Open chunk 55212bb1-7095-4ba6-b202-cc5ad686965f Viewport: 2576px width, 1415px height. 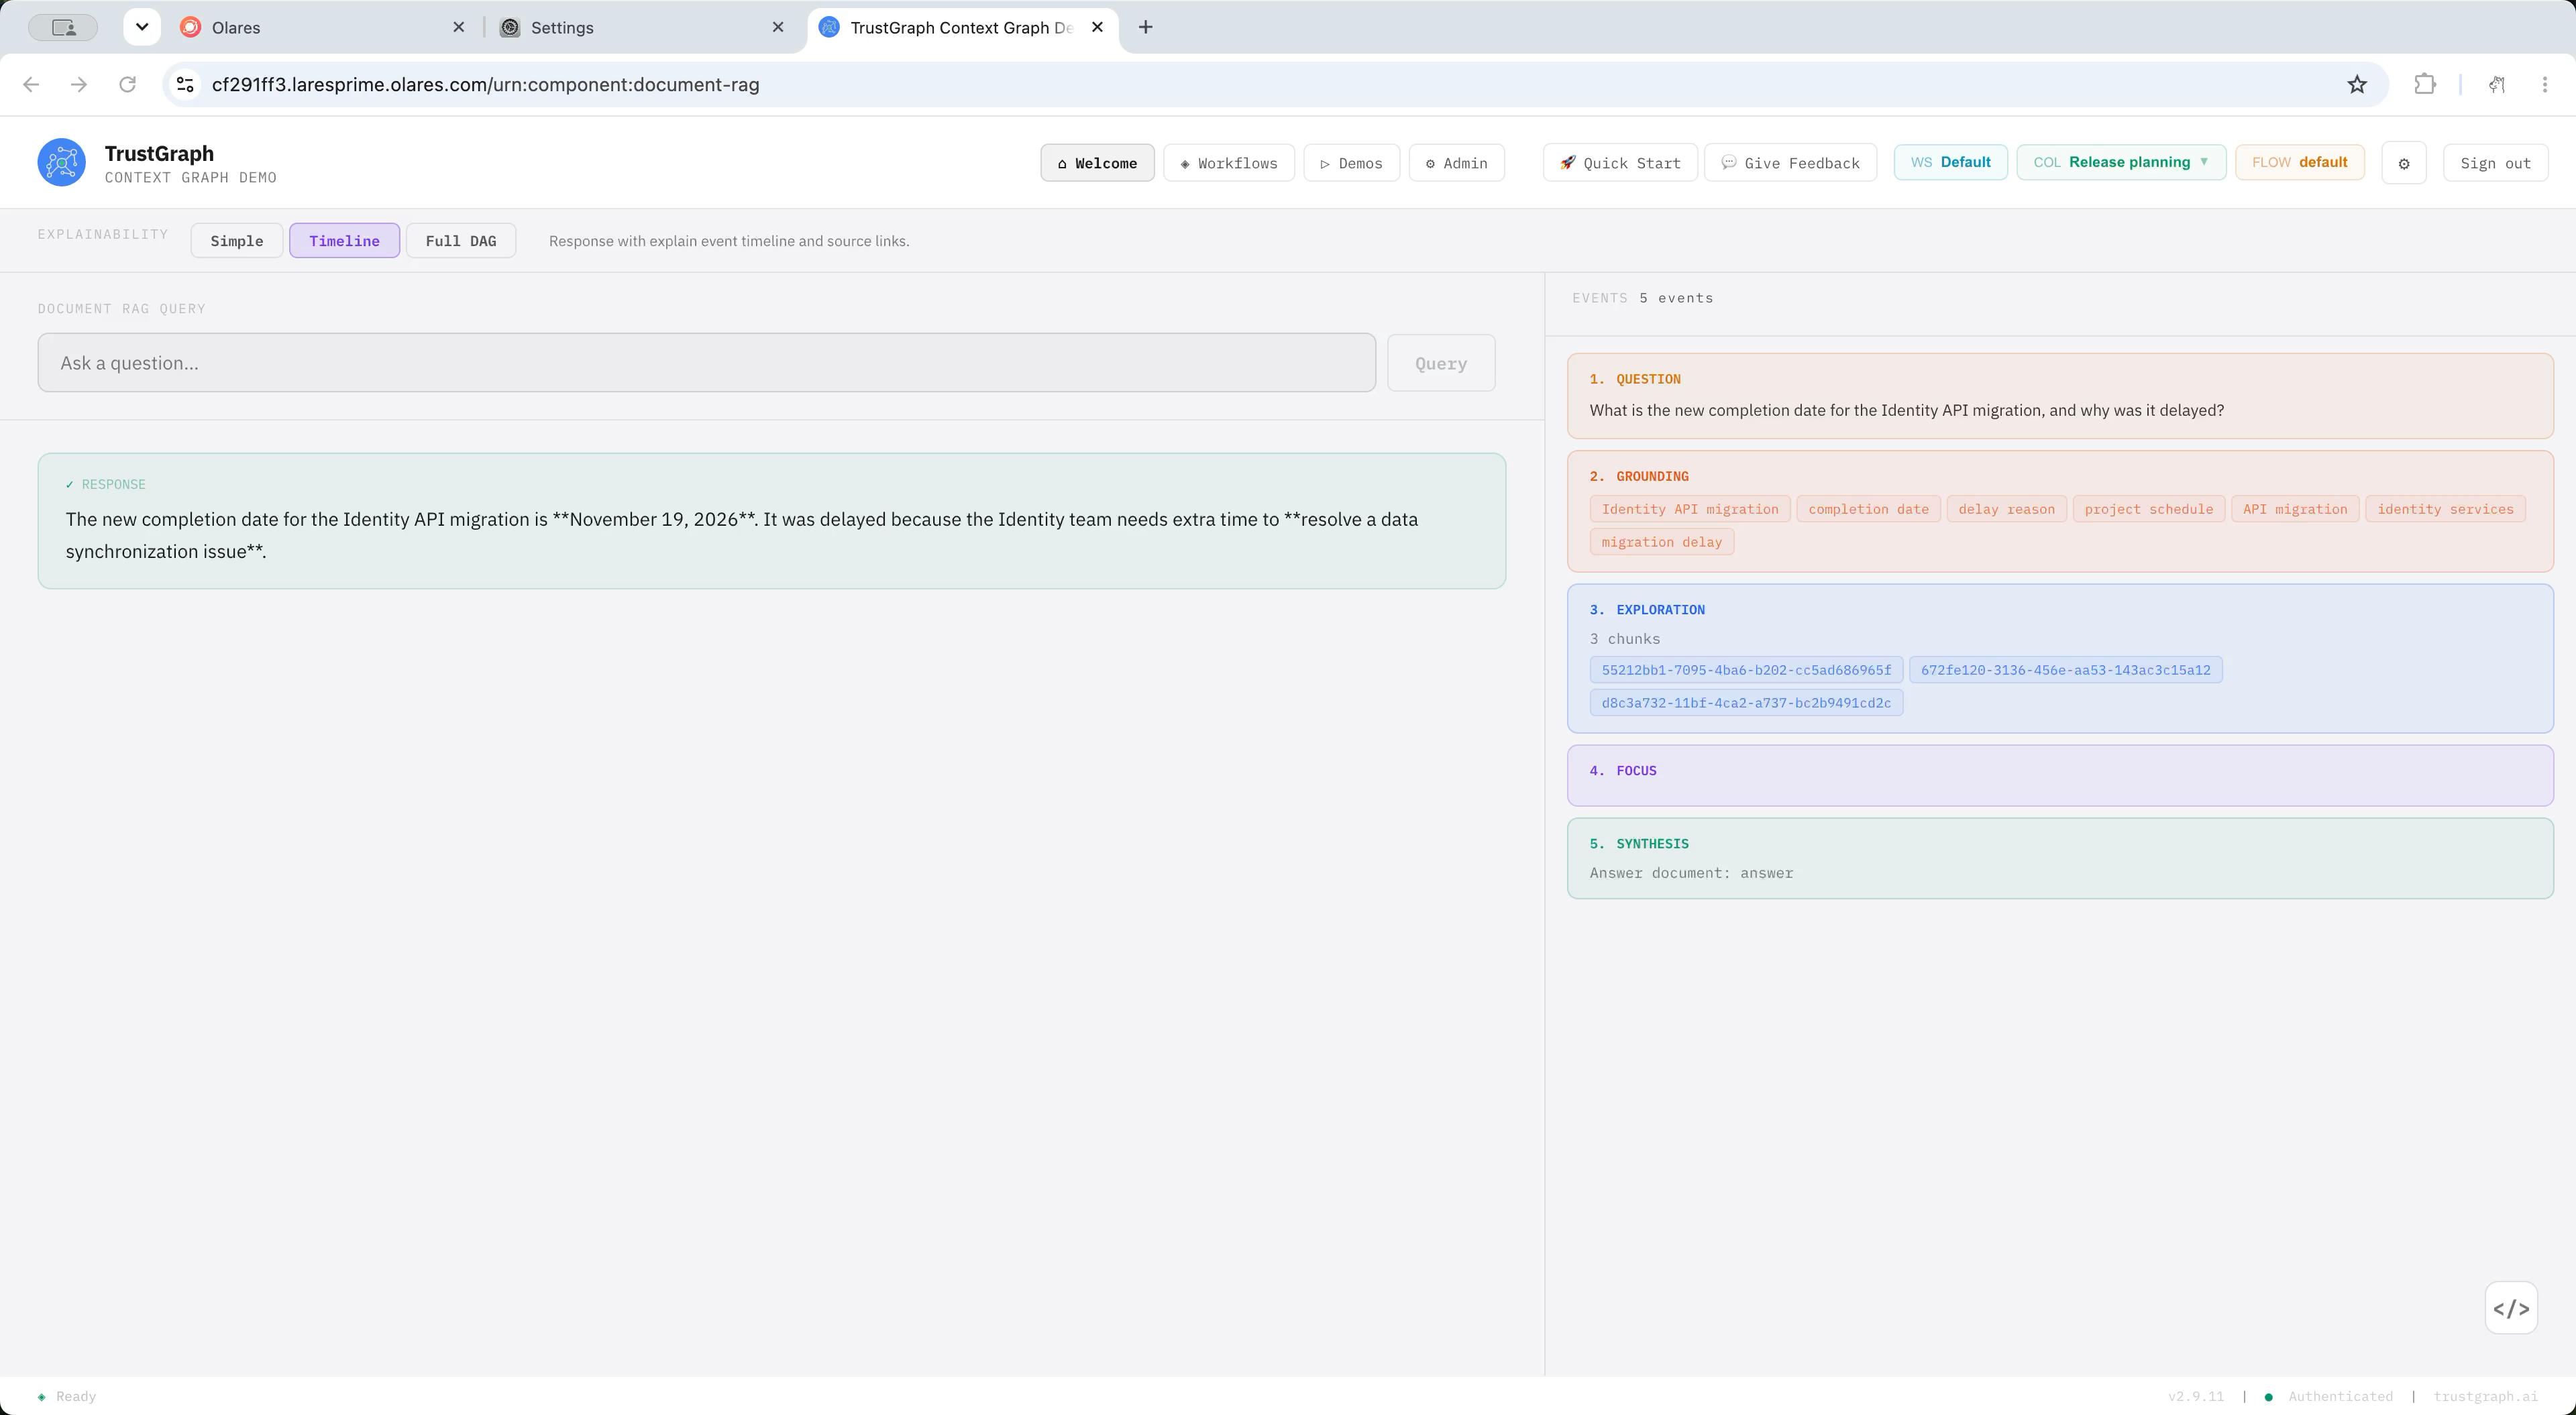(1746, 670)
